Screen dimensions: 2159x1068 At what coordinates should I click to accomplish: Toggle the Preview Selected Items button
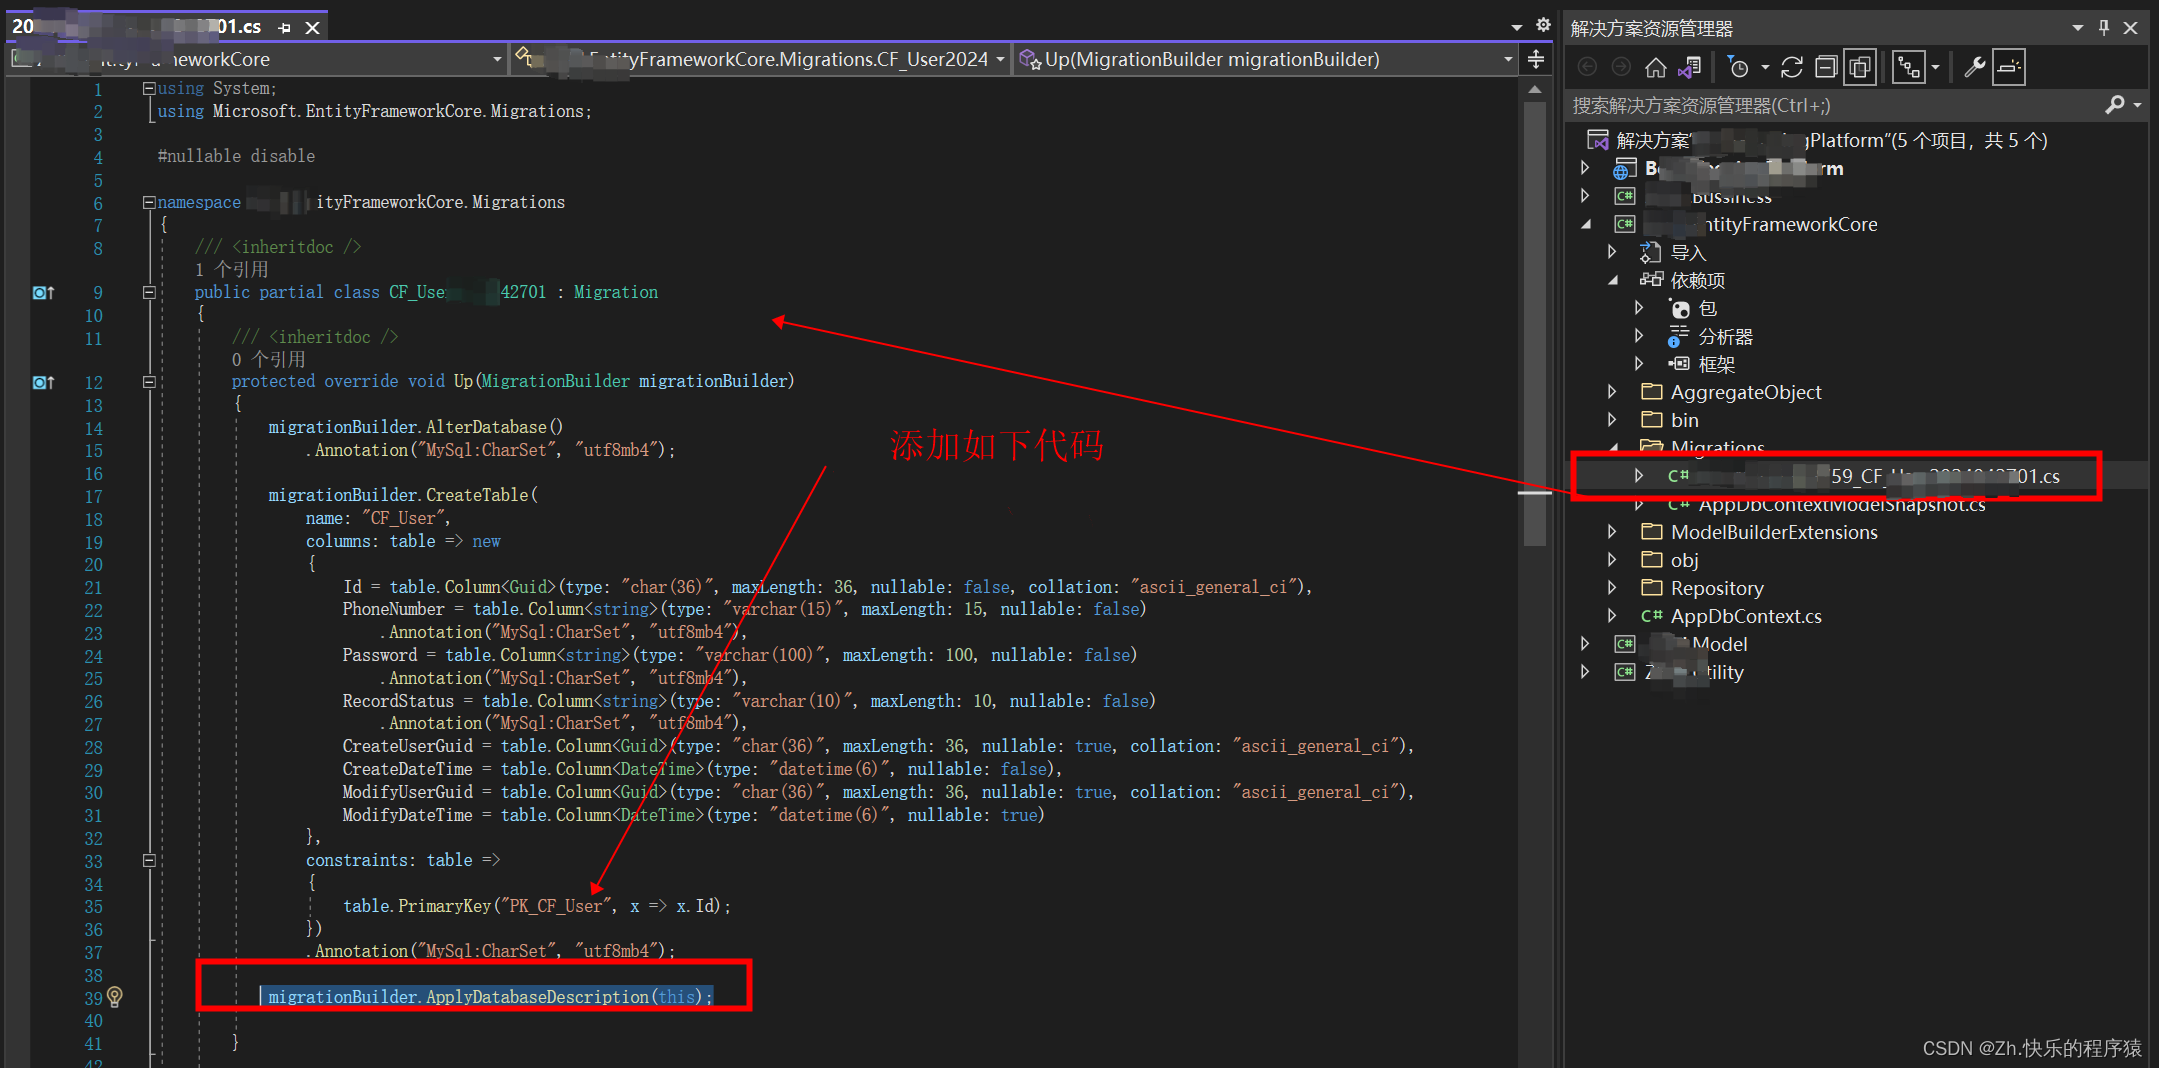tap(1860, 66)
